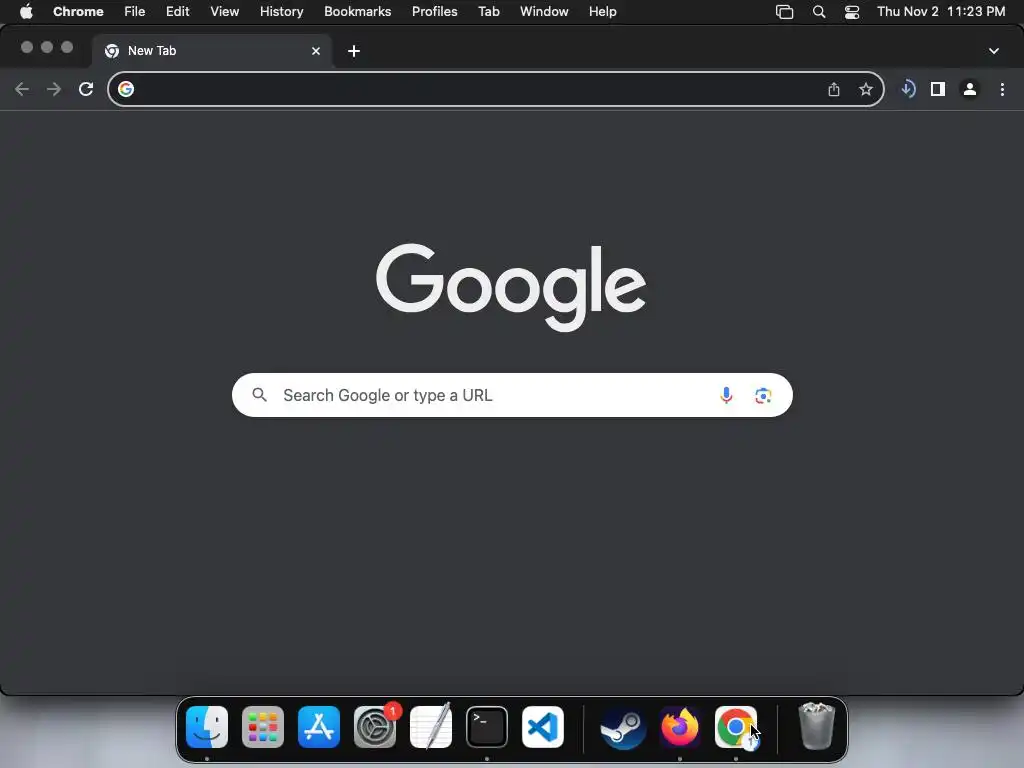Click the Google logo
The image size is (1024, 768).
click(511, 287)
